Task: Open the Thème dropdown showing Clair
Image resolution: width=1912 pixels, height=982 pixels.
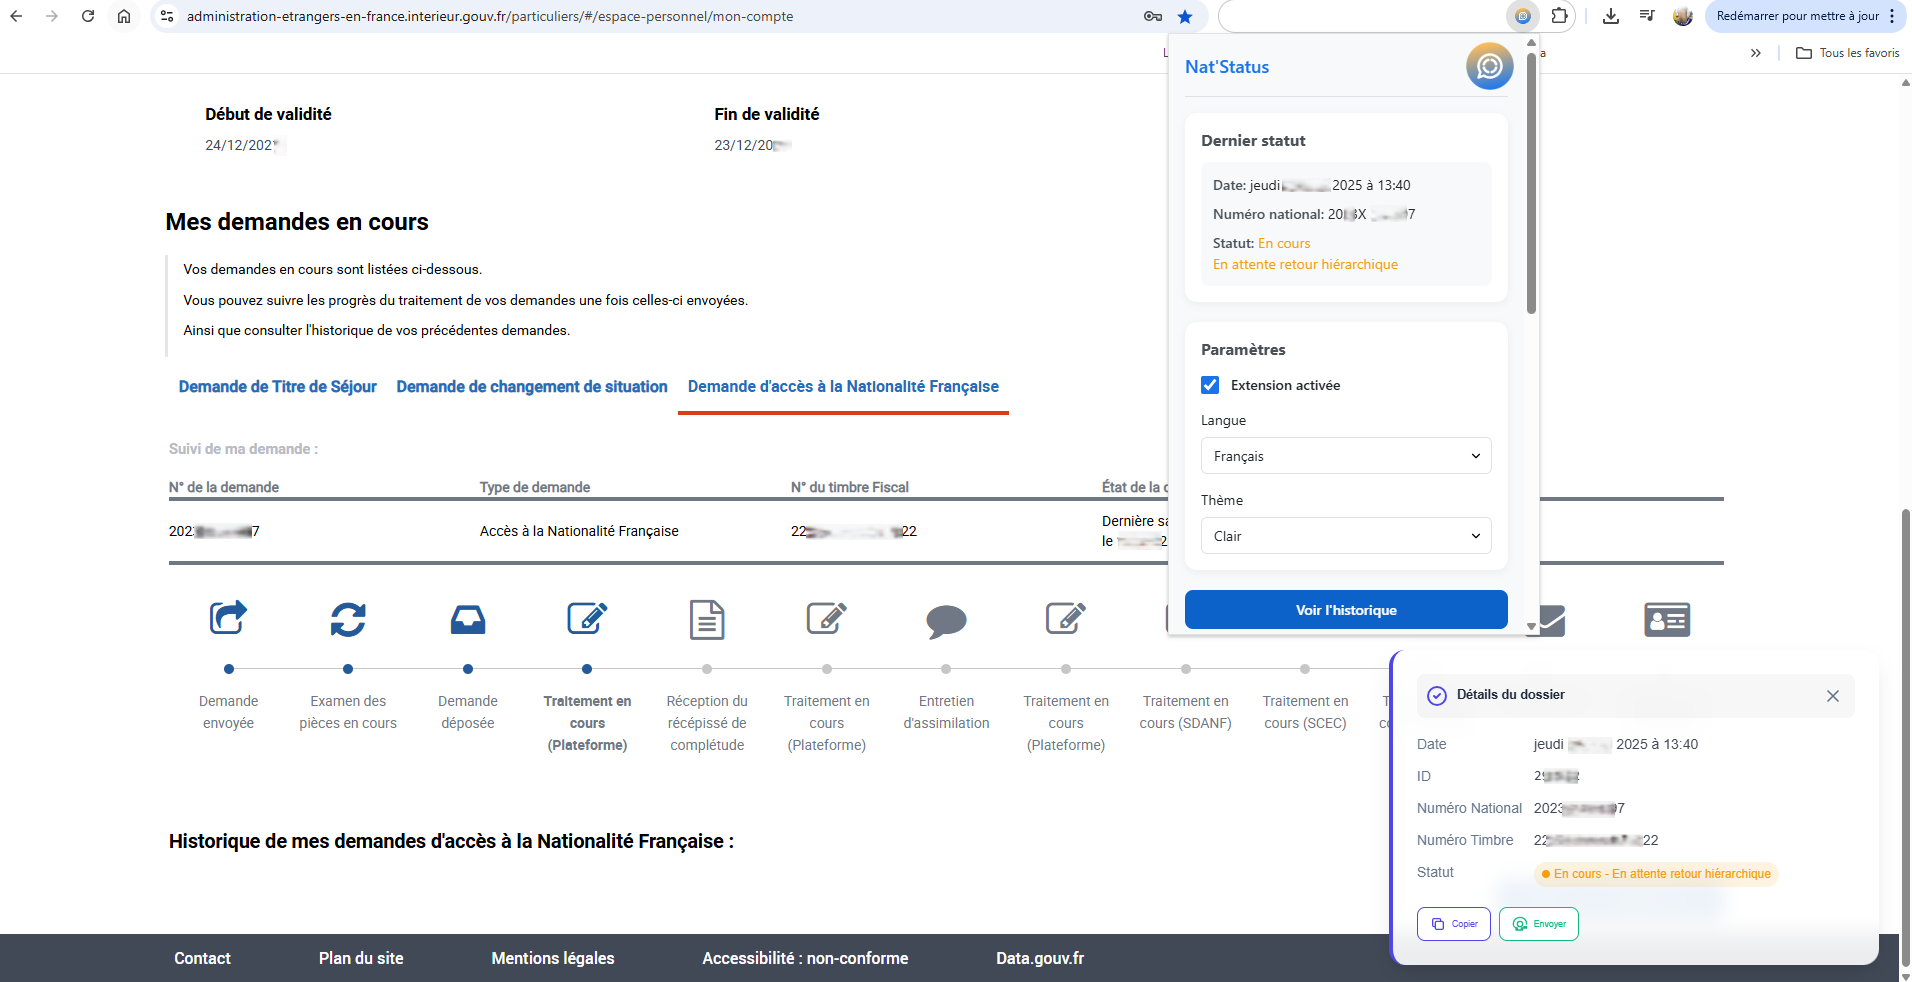Action: [x=1345, y=535]
